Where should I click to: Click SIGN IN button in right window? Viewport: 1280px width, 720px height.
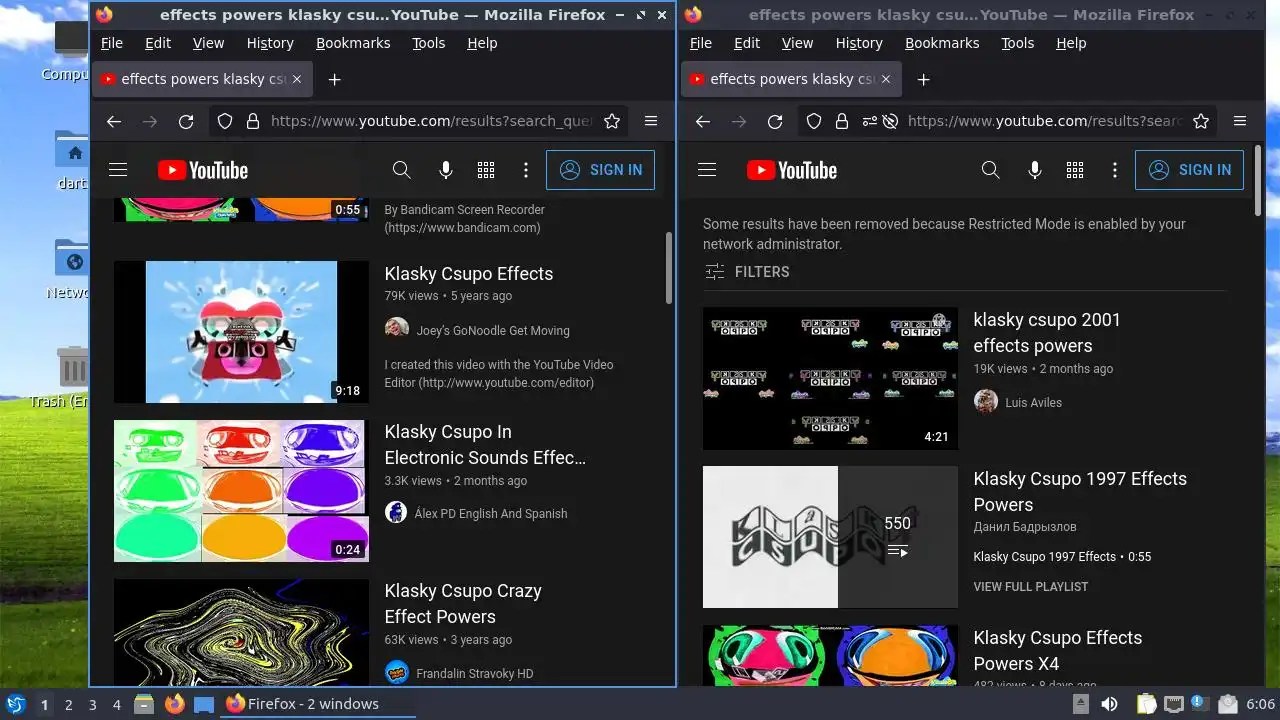coord(1189,170)
